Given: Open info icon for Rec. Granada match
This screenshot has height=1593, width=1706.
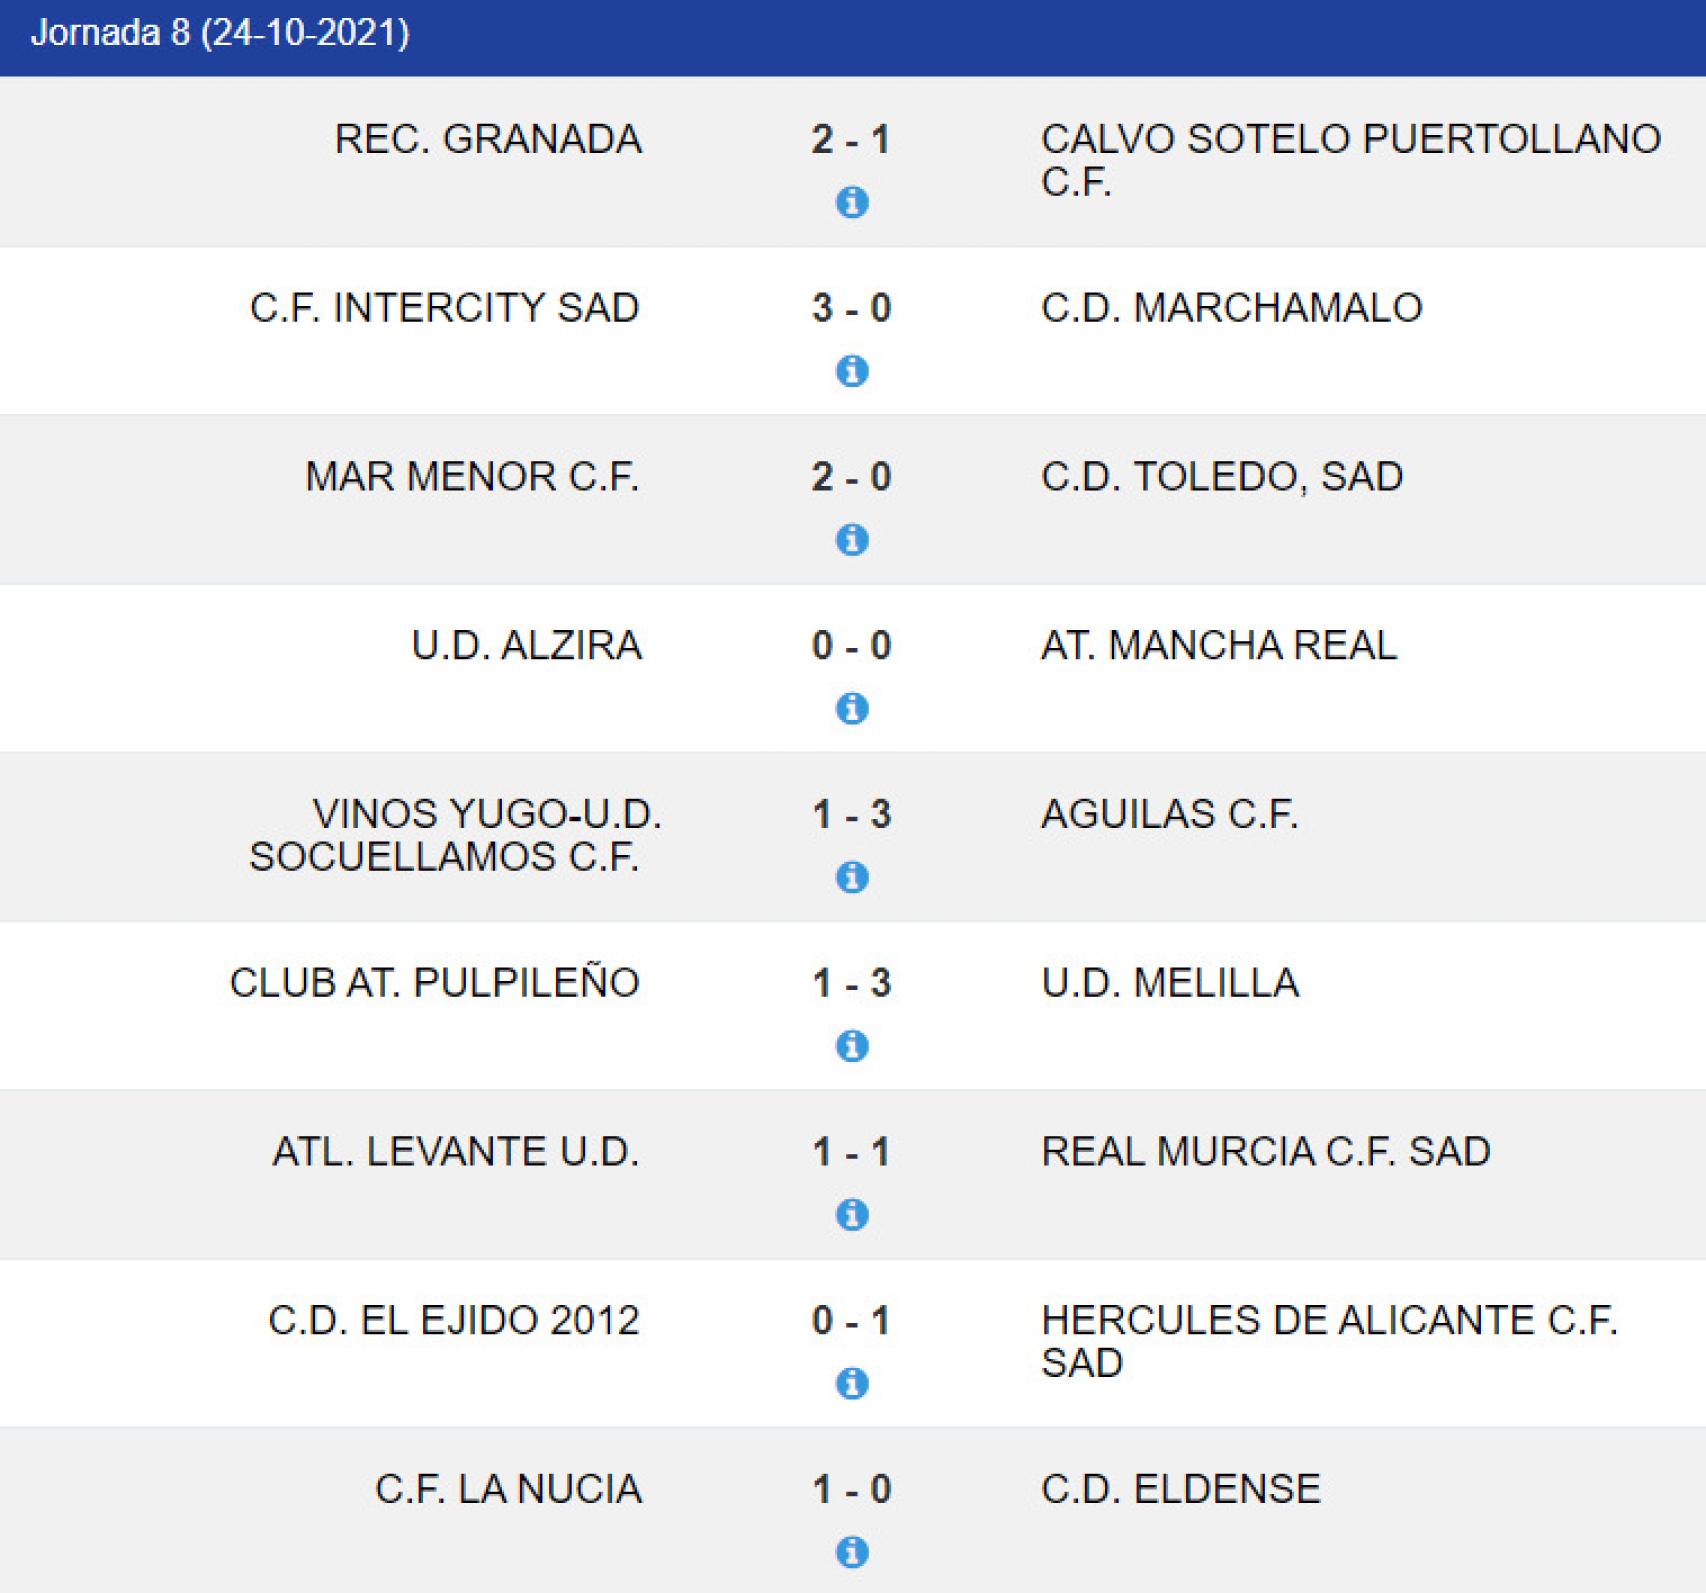Looking at the screenshot, I should tap(852, 202).
